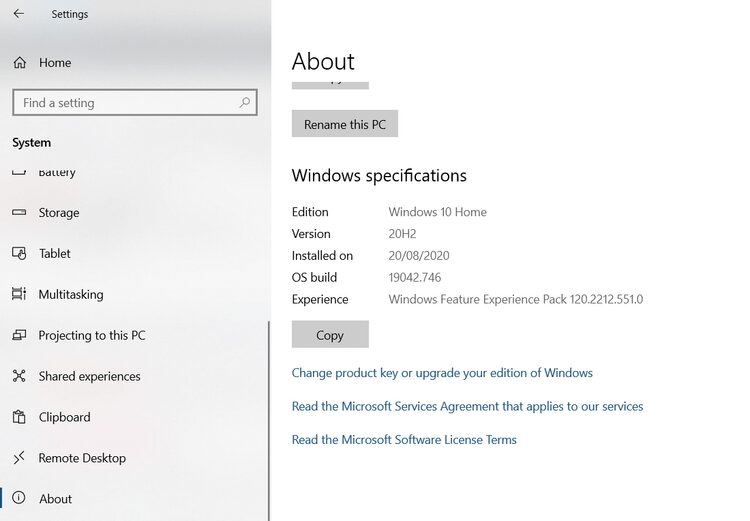Click the Rename this PC button
Viewport: 750px width, 521px height.
(344, 124)
